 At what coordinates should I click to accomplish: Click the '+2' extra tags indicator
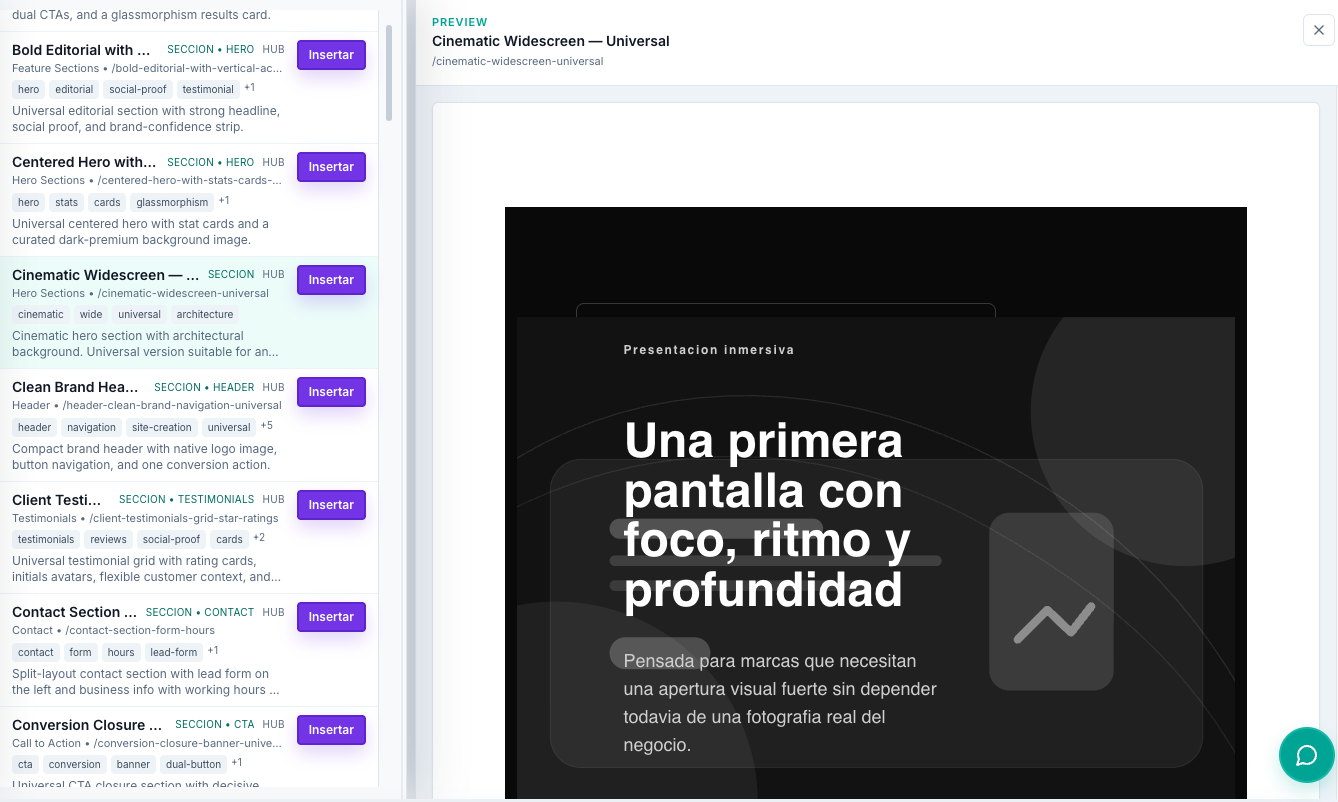(x=259, y=538)
